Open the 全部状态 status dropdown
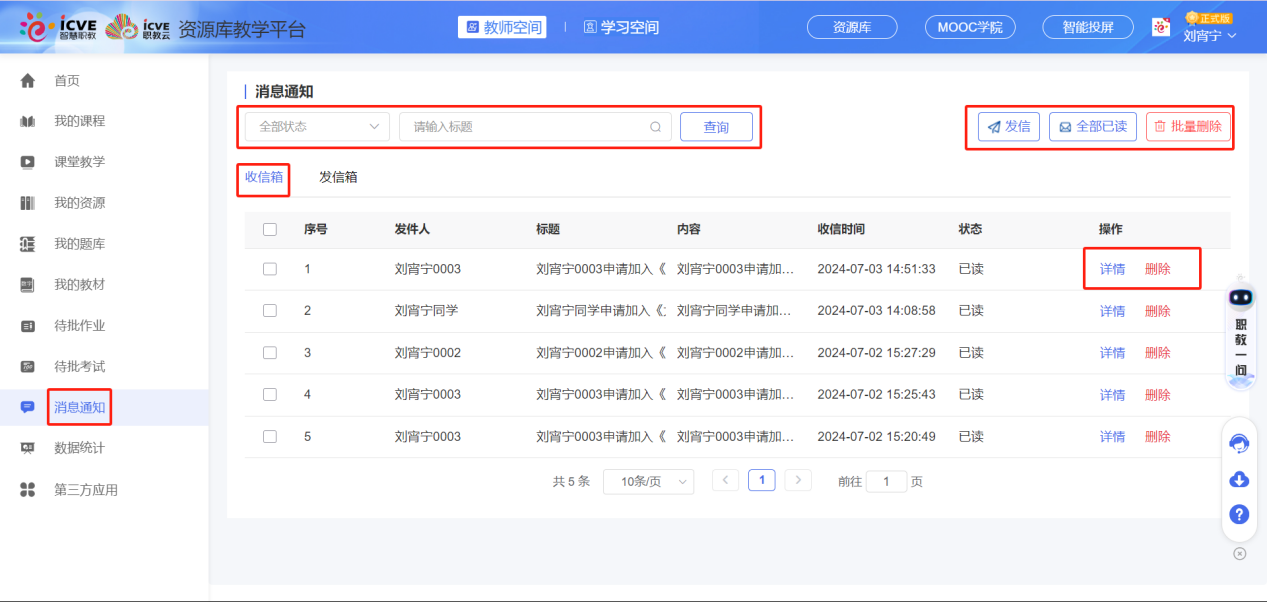 (315, 126)
